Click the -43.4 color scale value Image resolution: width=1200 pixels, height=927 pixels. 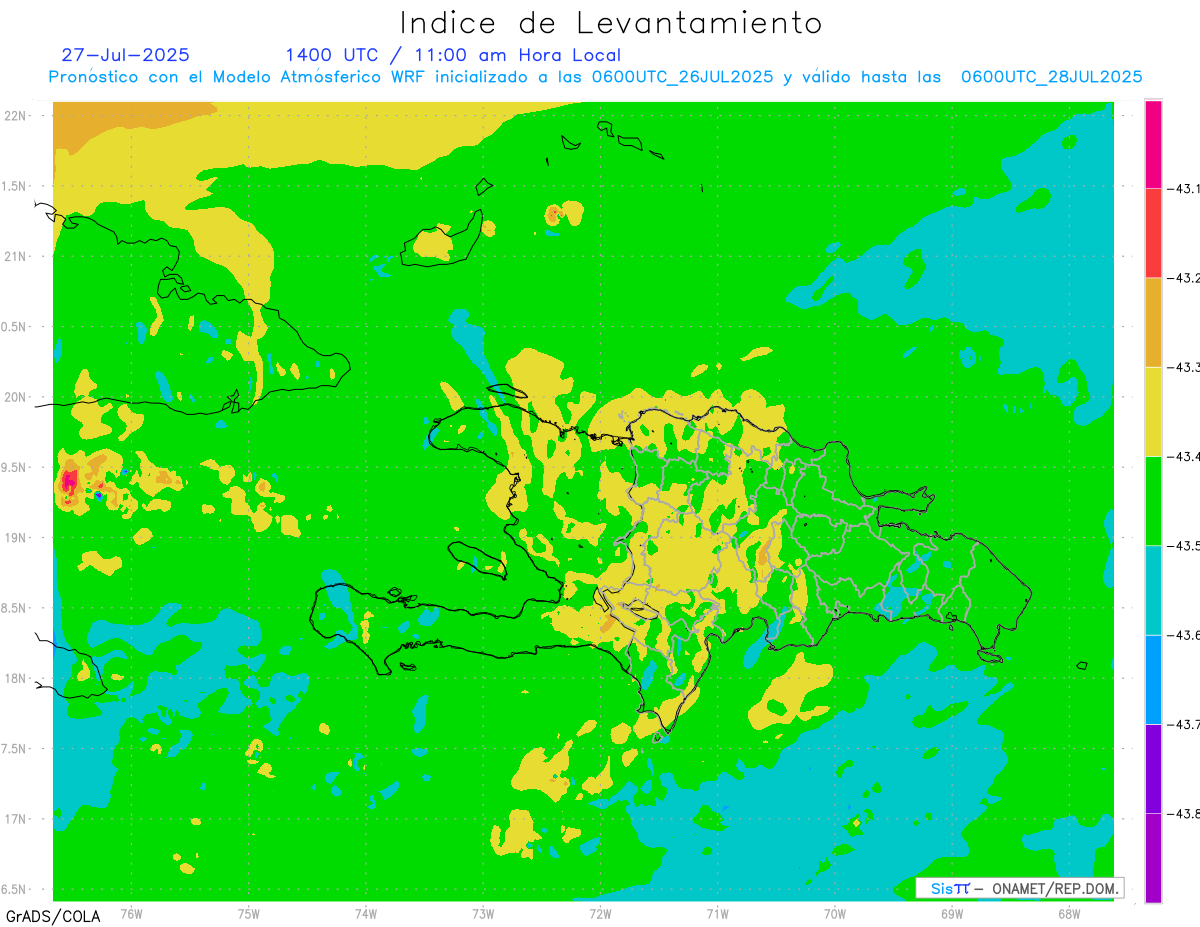pyautogui.click(x=1184, y=456)
